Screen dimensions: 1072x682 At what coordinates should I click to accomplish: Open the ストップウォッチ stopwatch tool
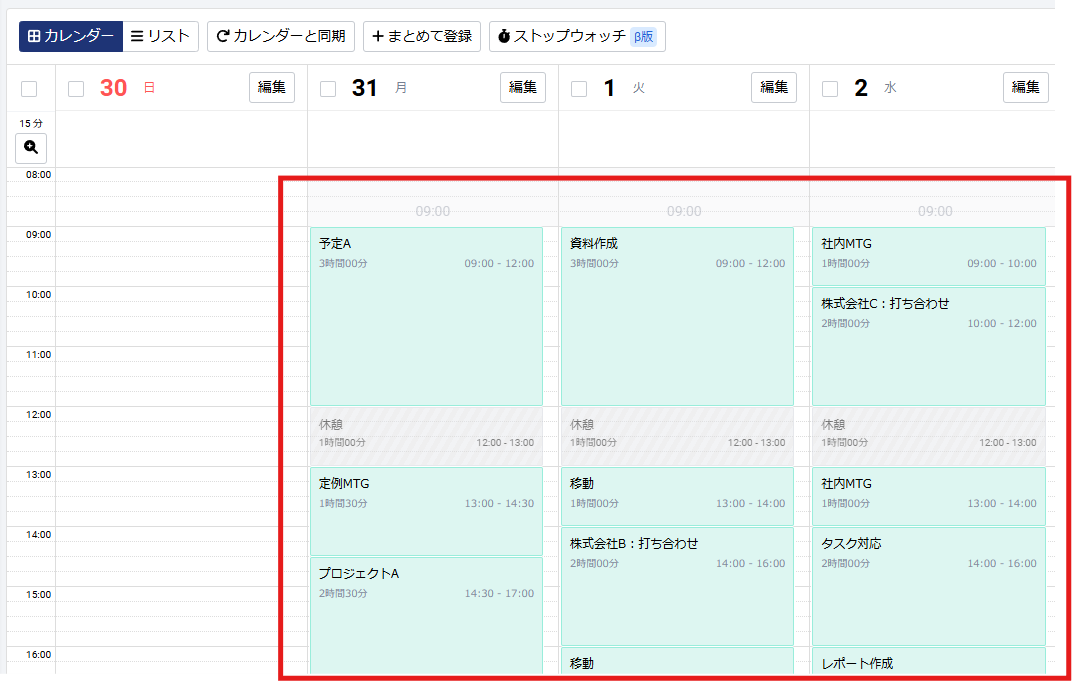pos(576,36)
